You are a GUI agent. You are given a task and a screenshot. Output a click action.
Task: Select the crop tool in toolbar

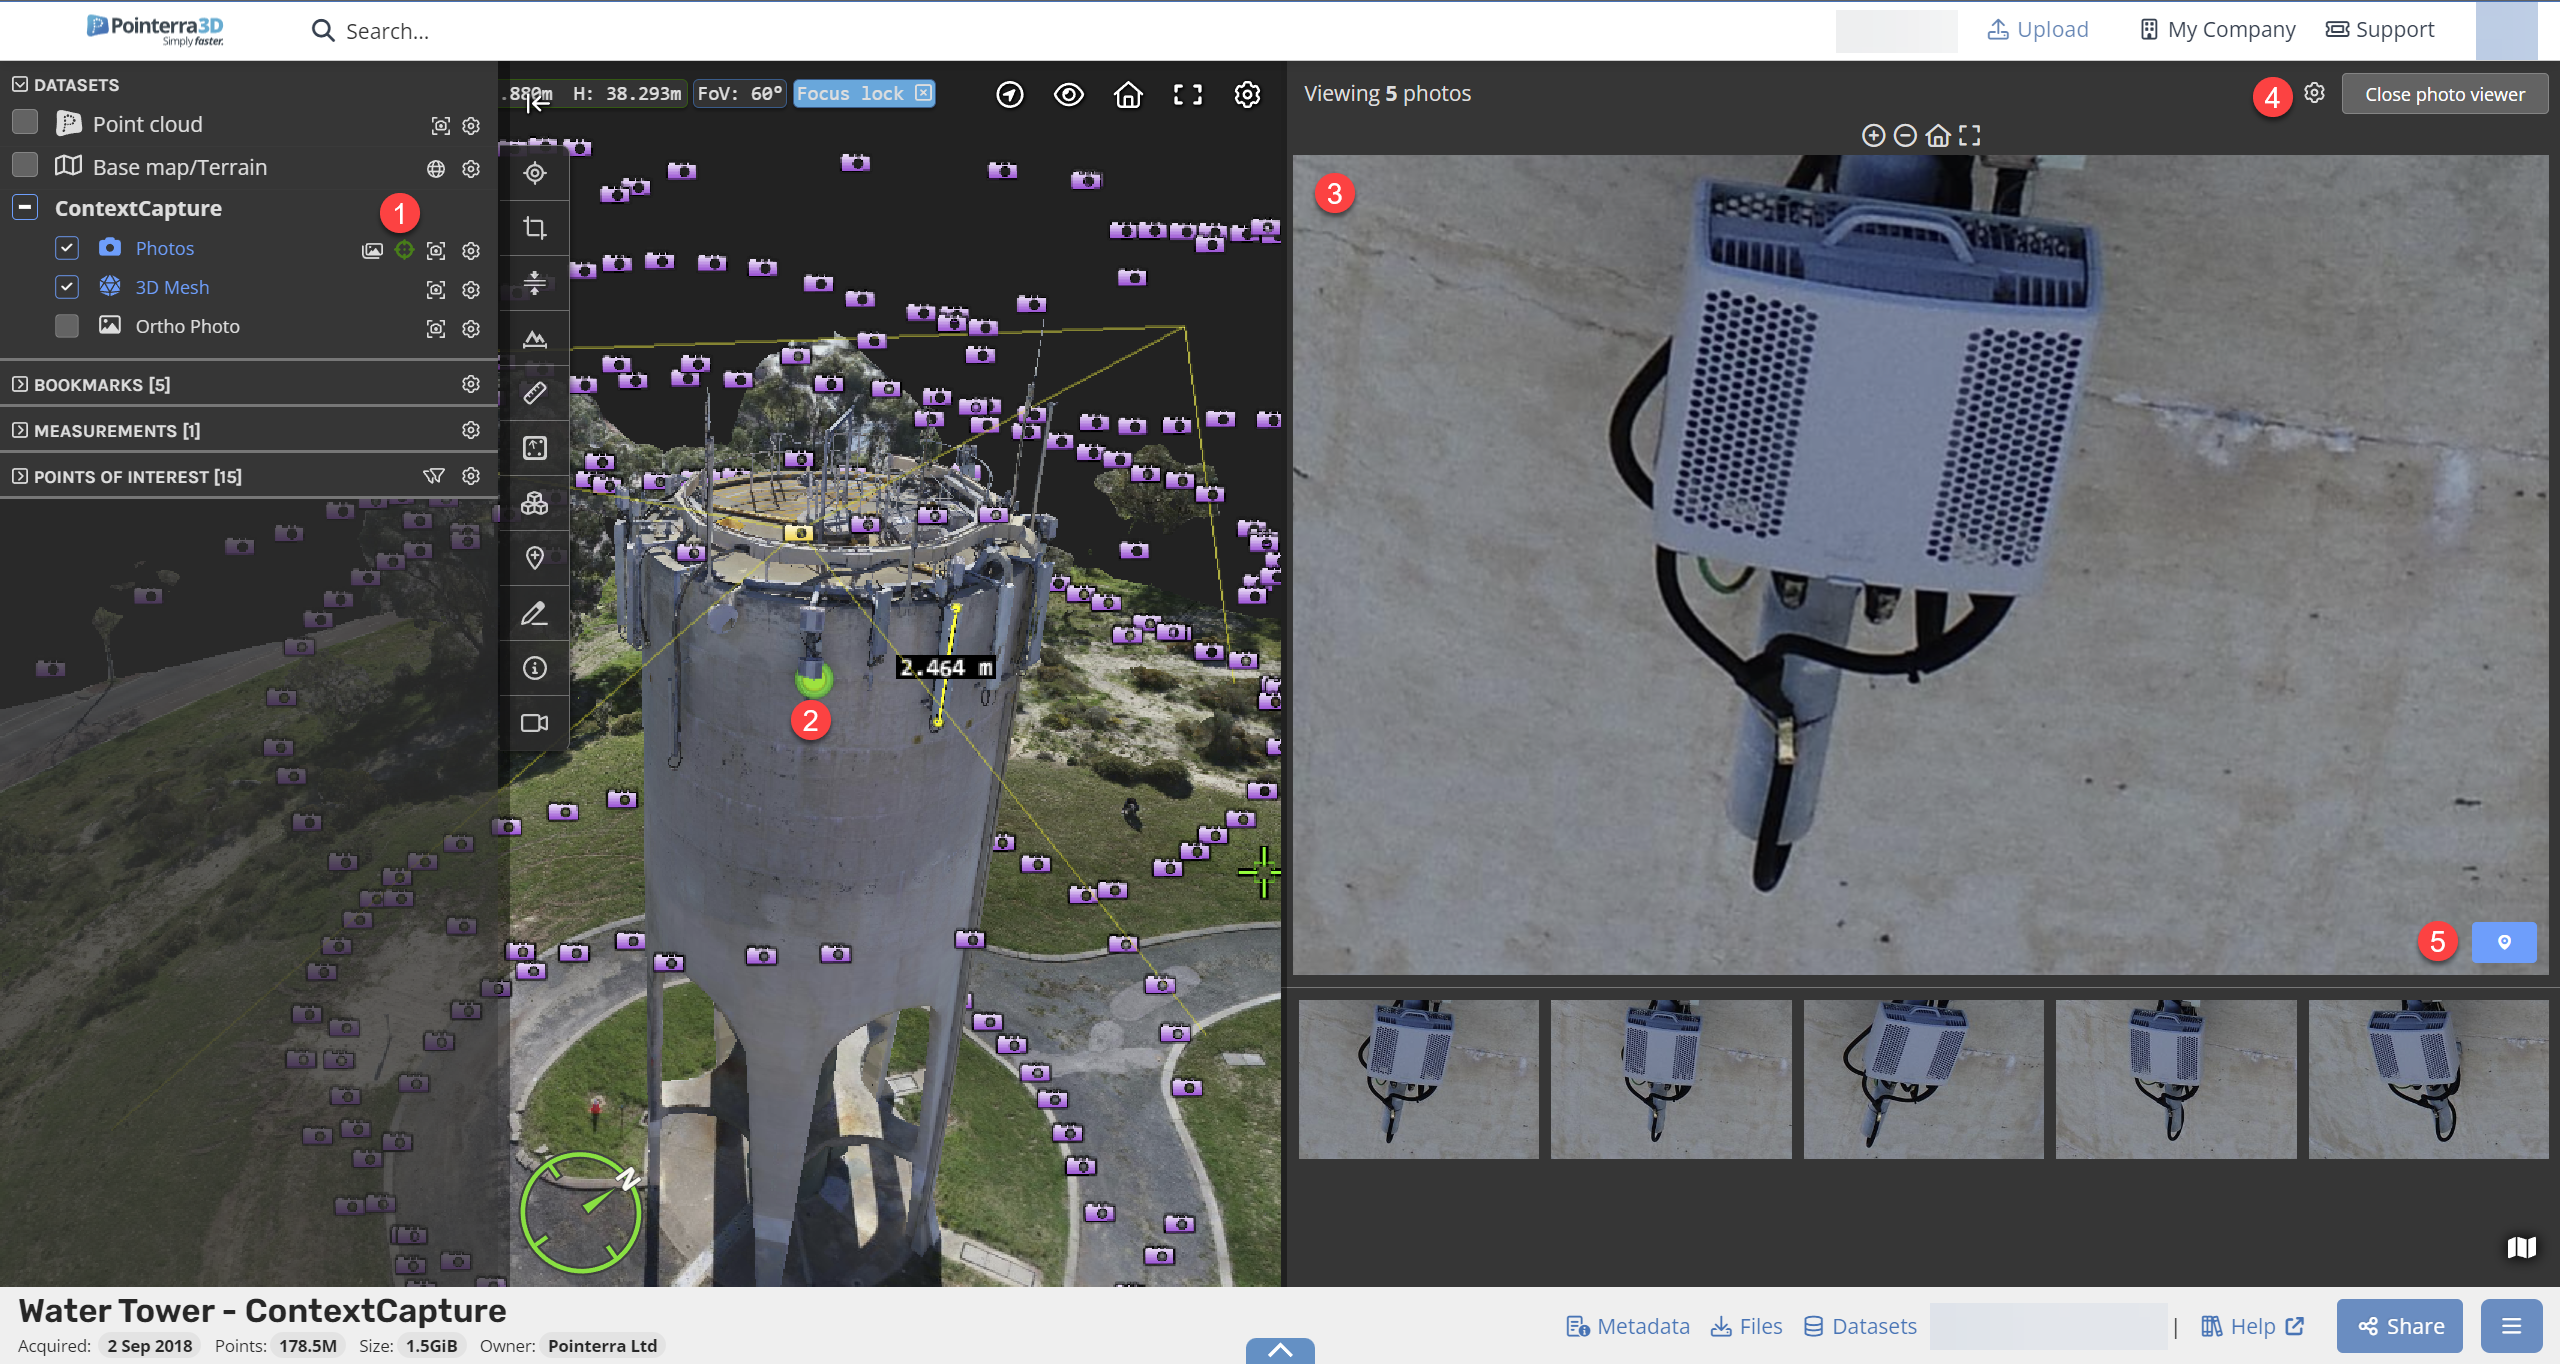coord(535,228)
